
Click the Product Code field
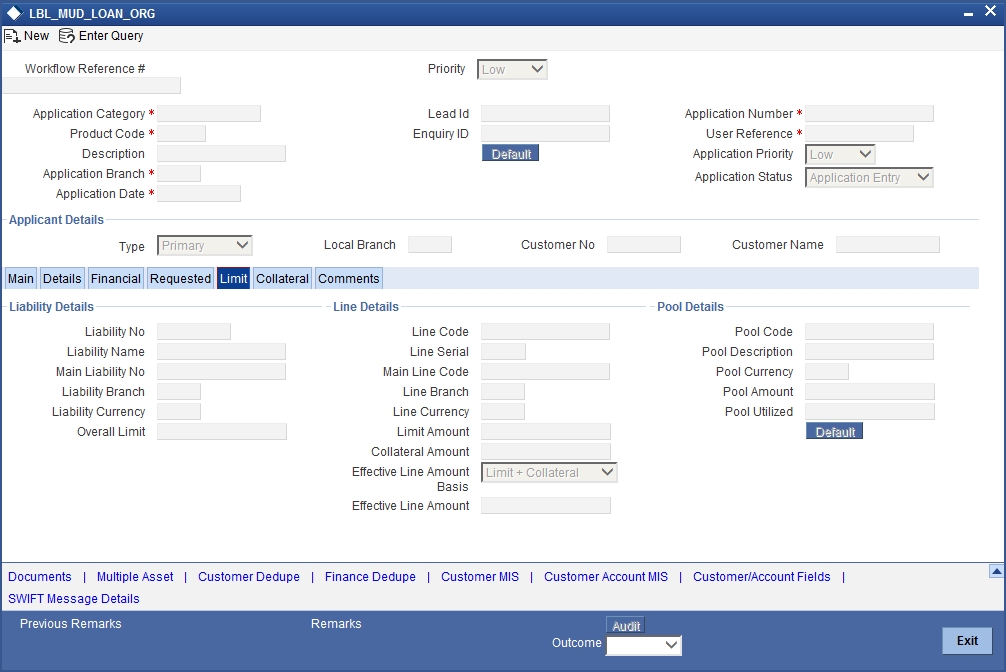pos(182,134)
